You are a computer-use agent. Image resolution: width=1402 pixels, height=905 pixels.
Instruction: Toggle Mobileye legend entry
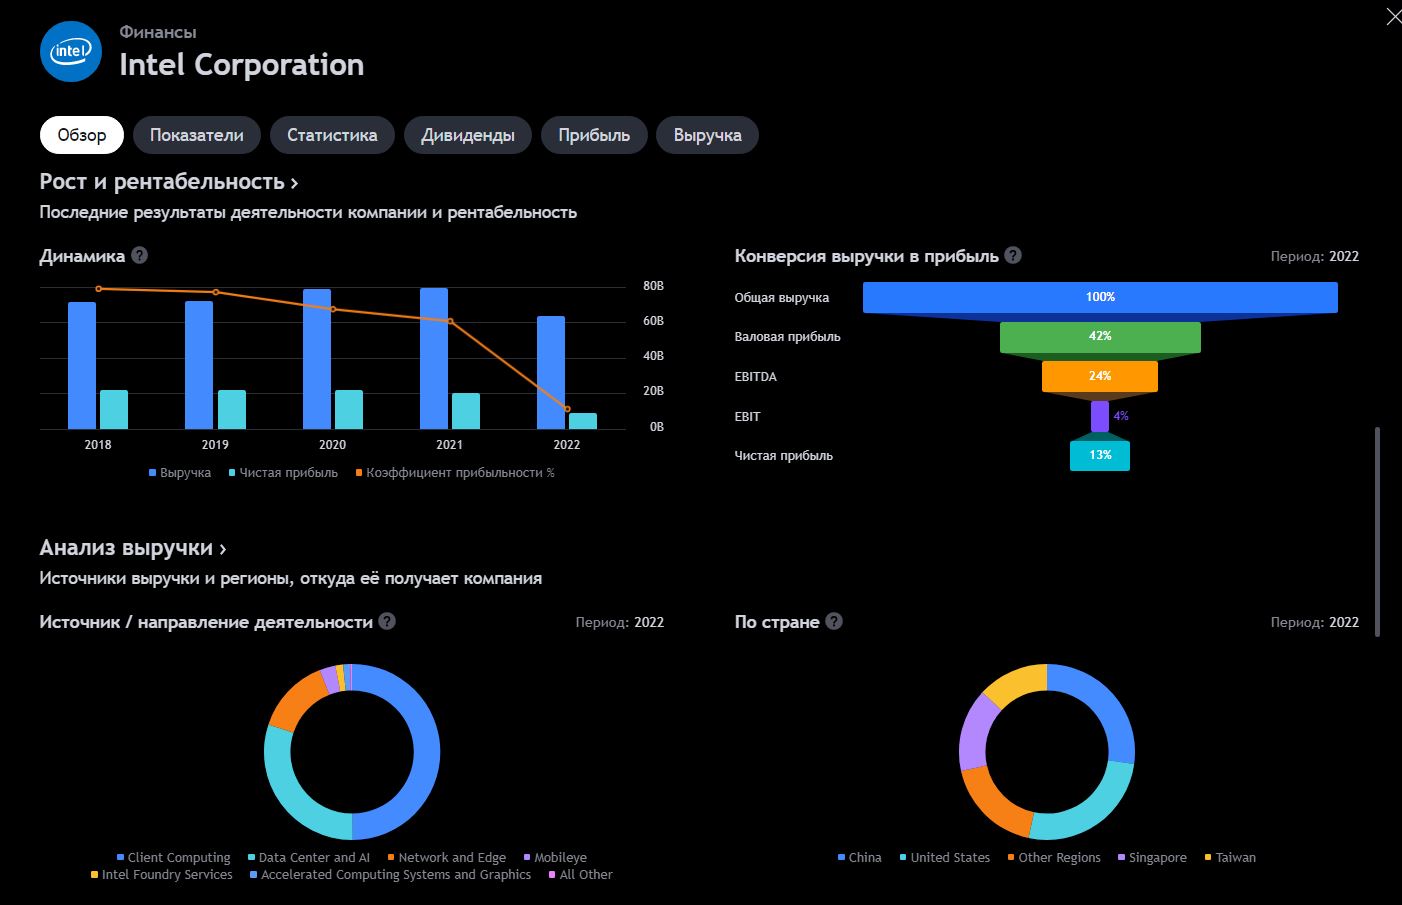[555, 858]
